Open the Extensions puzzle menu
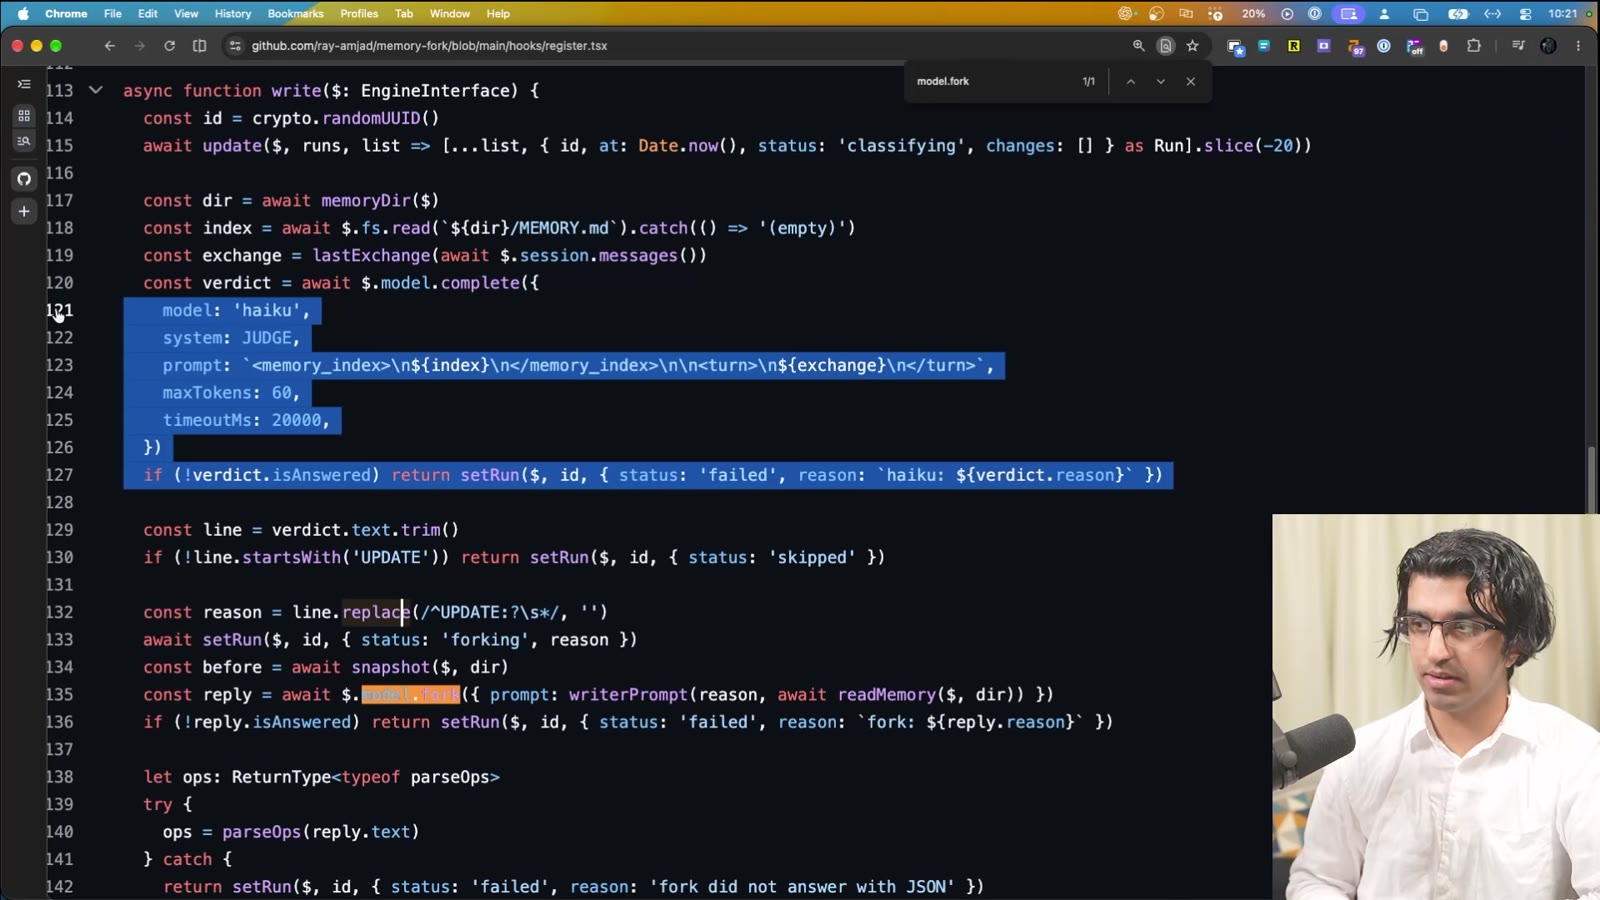Image resolution: width=1600 pixels, height=900 pixels. [1474, 46]
